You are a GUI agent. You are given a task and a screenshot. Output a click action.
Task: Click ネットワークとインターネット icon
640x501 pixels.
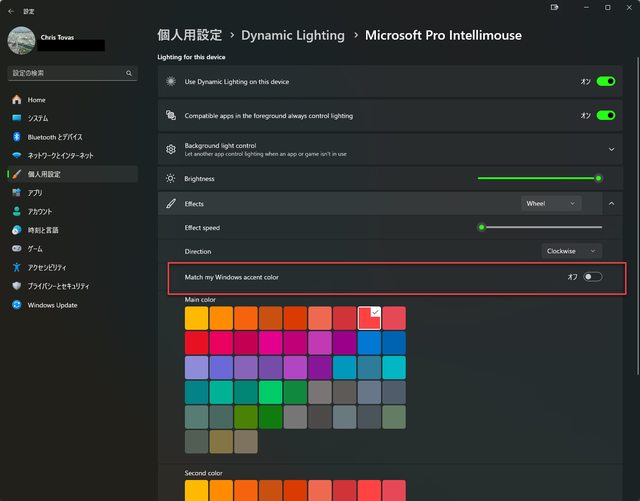tap(16, 156)
